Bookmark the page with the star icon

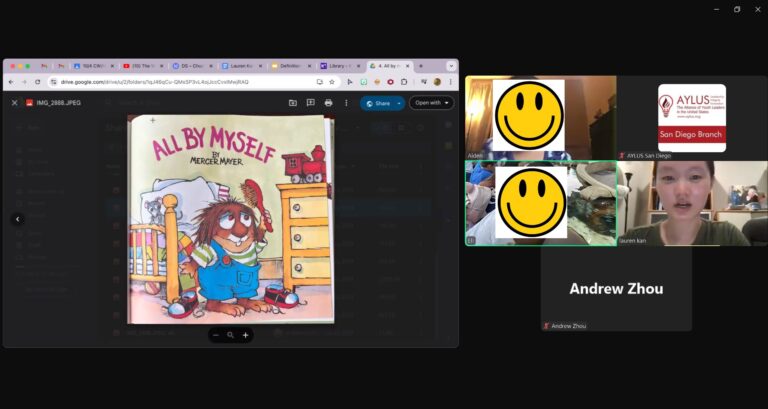pos(332,82)
